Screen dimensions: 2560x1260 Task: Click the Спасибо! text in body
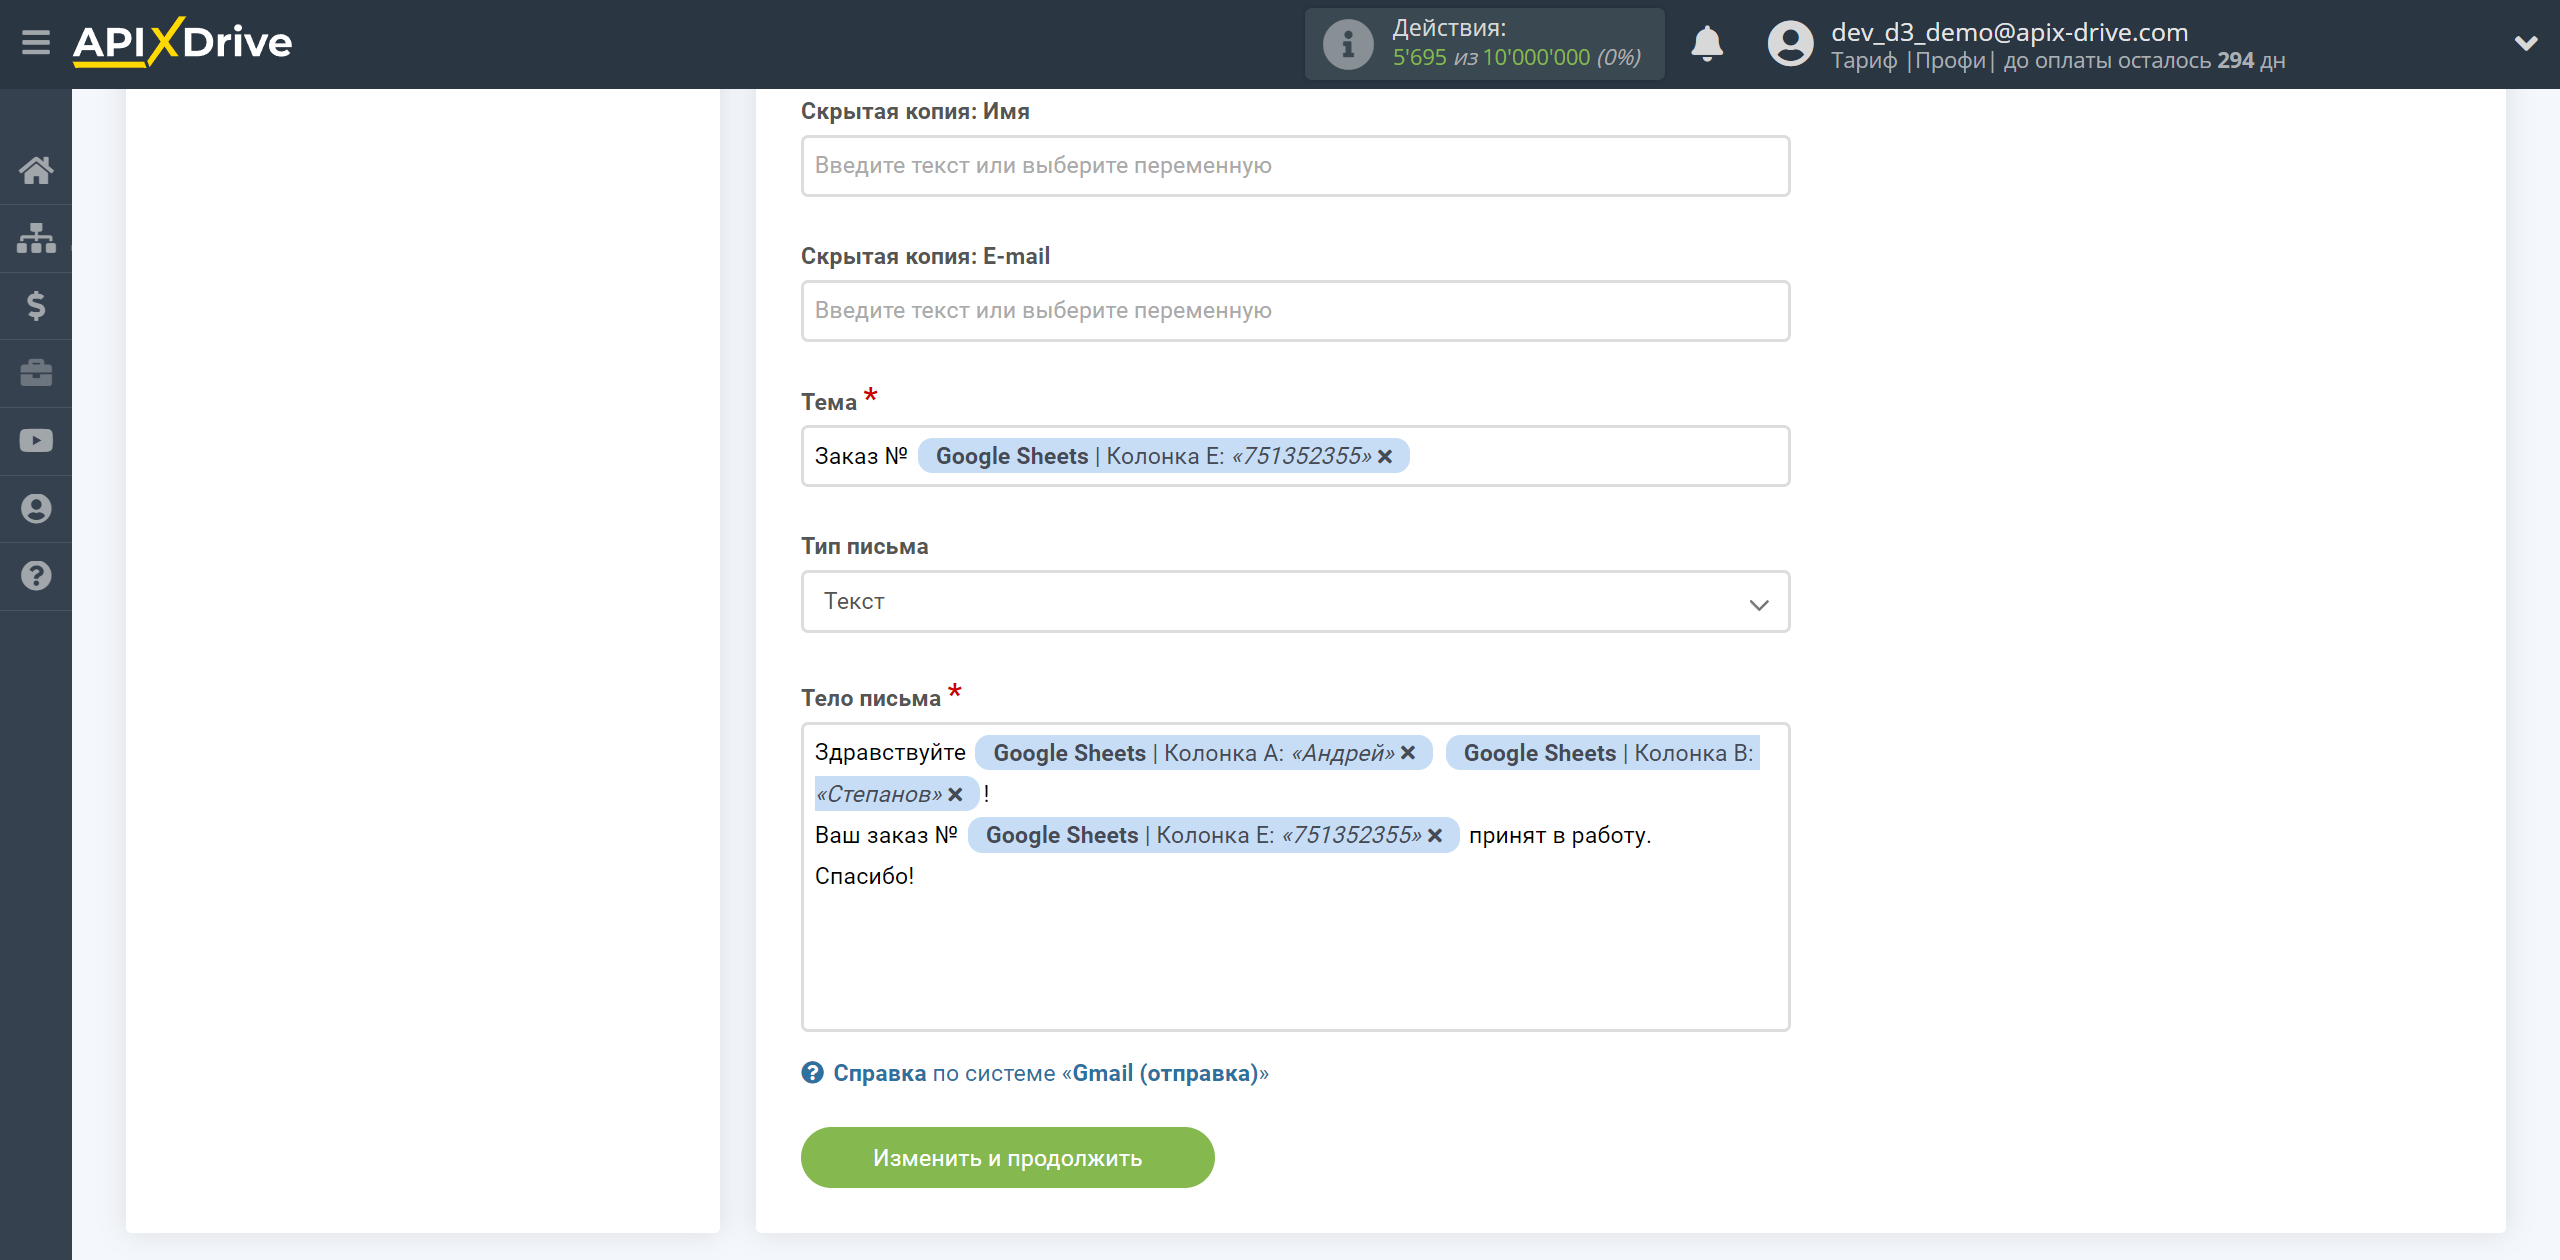[x=864, y=876]
